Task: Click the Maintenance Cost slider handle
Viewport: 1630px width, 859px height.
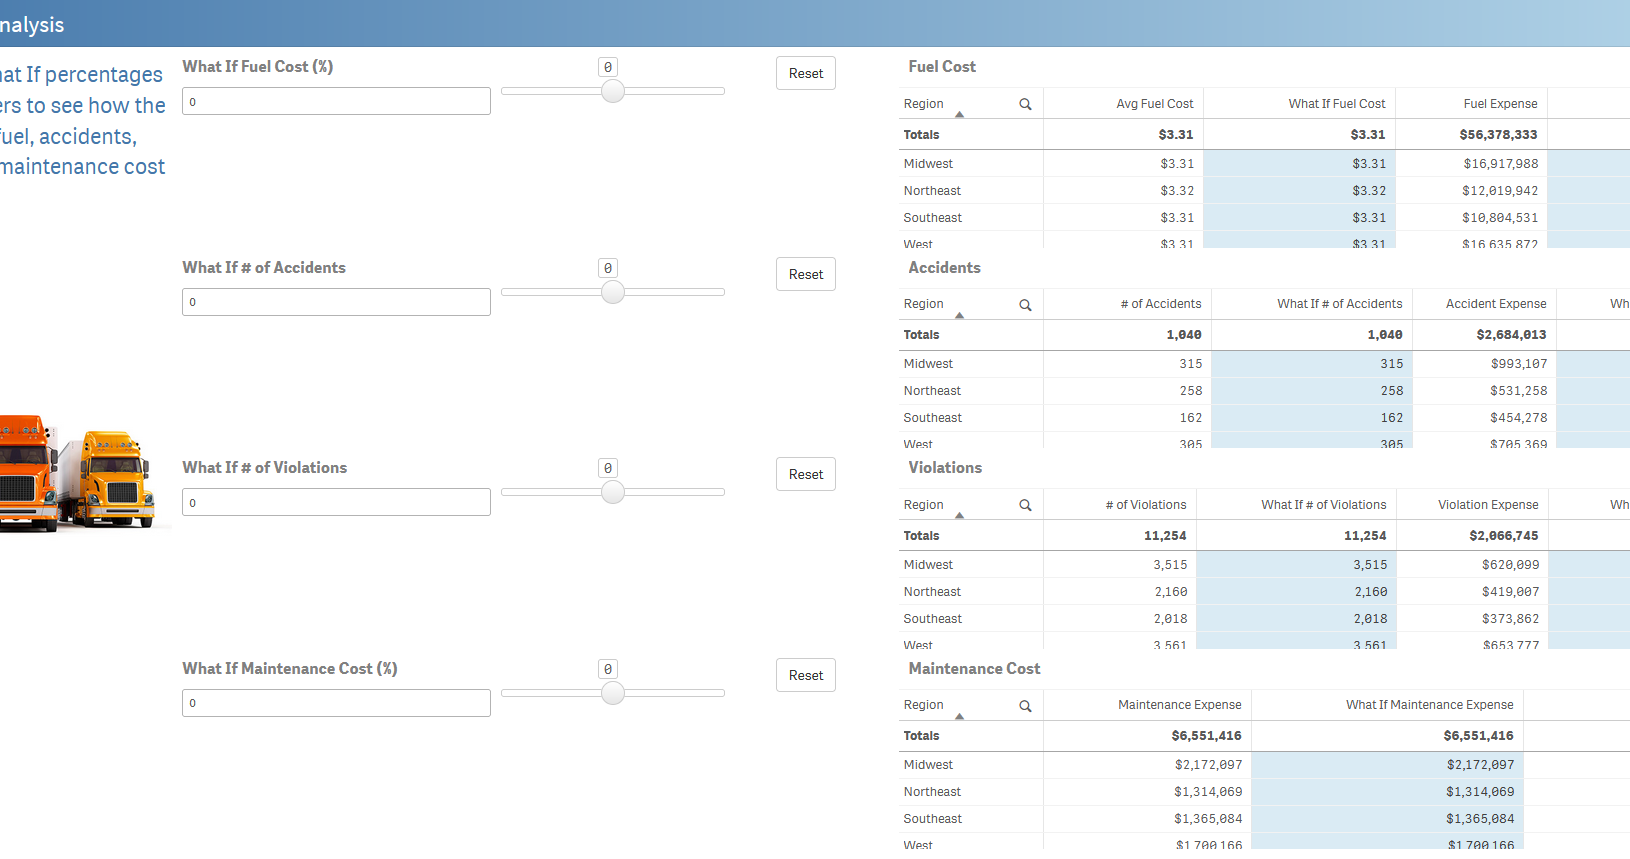Action: pos(613,693)
